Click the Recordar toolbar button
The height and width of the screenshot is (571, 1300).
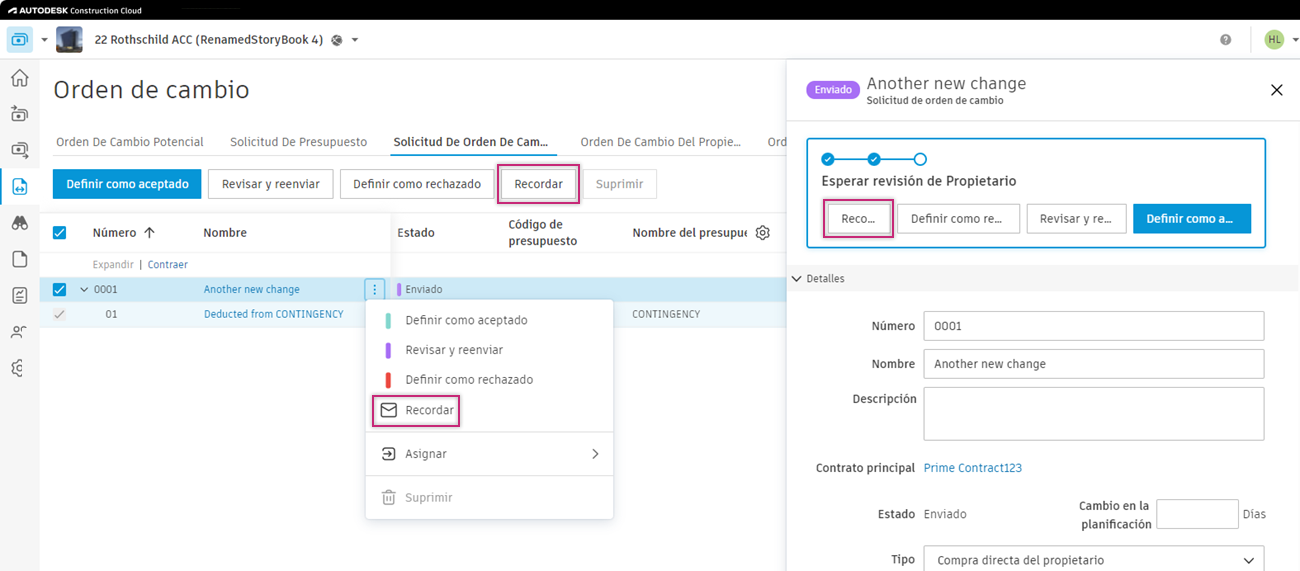coord(538,184)
